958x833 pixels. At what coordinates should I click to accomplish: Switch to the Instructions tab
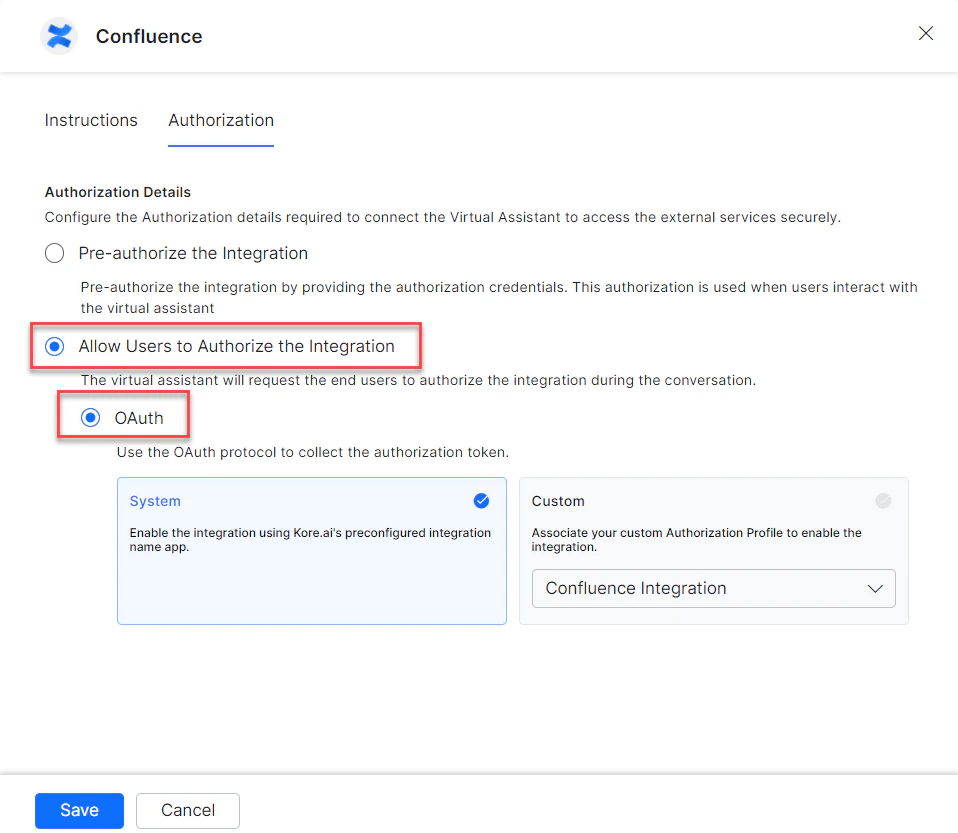click(91, 120)
